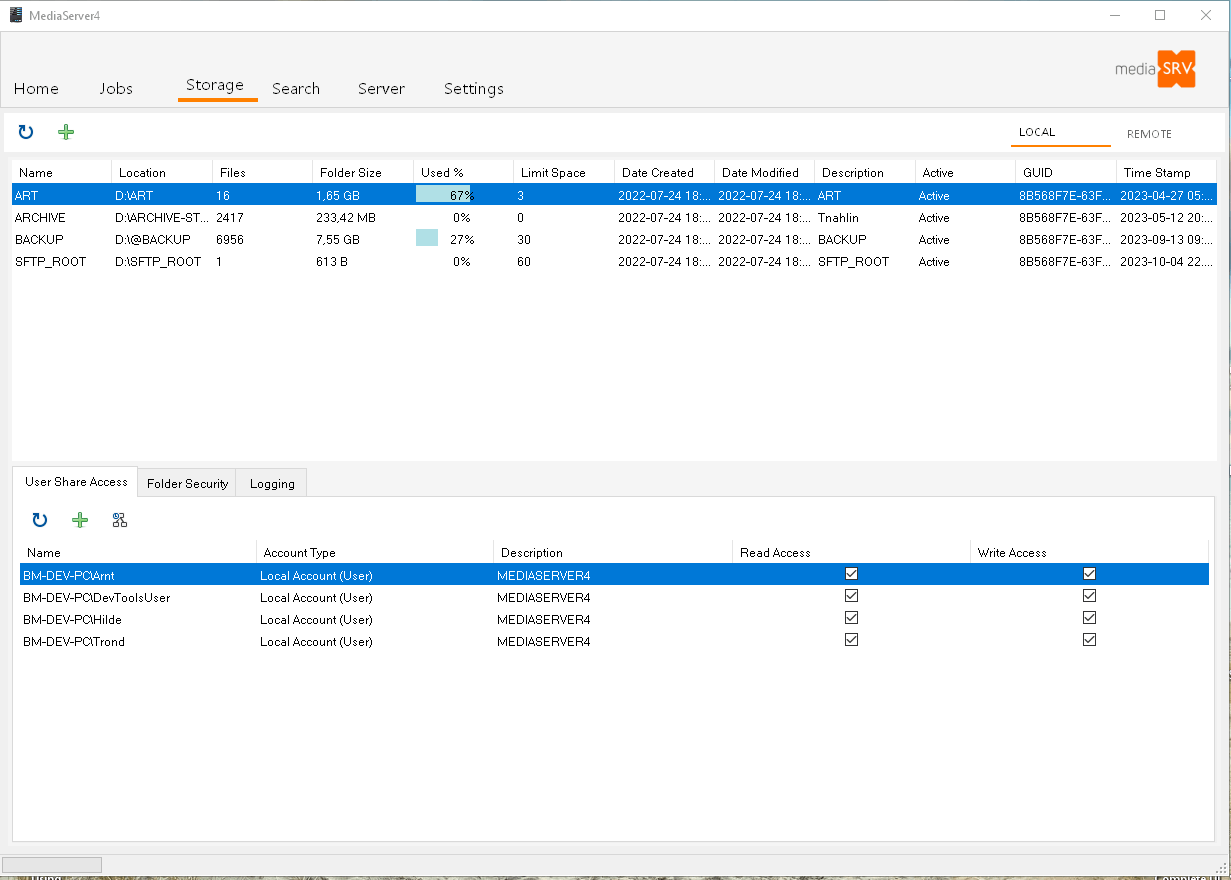Switch to LOCAL storage view
The image size is (1231, 880).
pos(1060,132)
